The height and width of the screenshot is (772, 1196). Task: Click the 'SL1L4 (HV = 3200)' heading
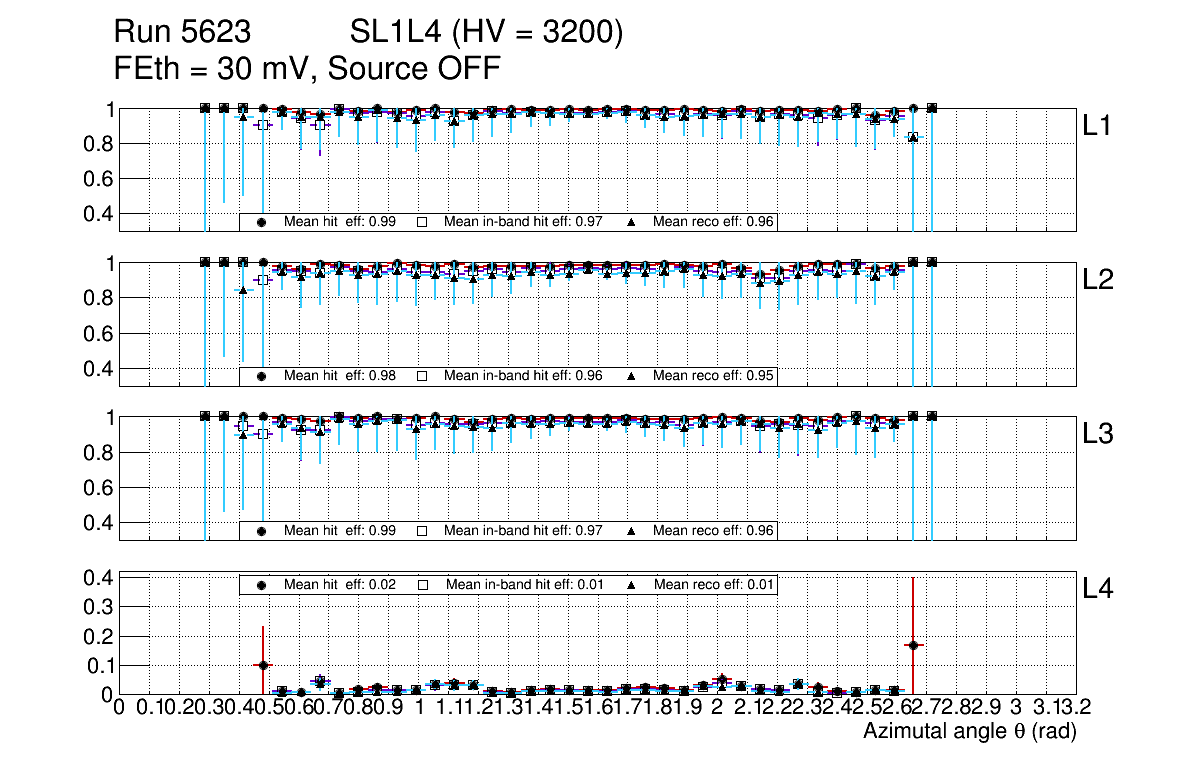(487, 34)
